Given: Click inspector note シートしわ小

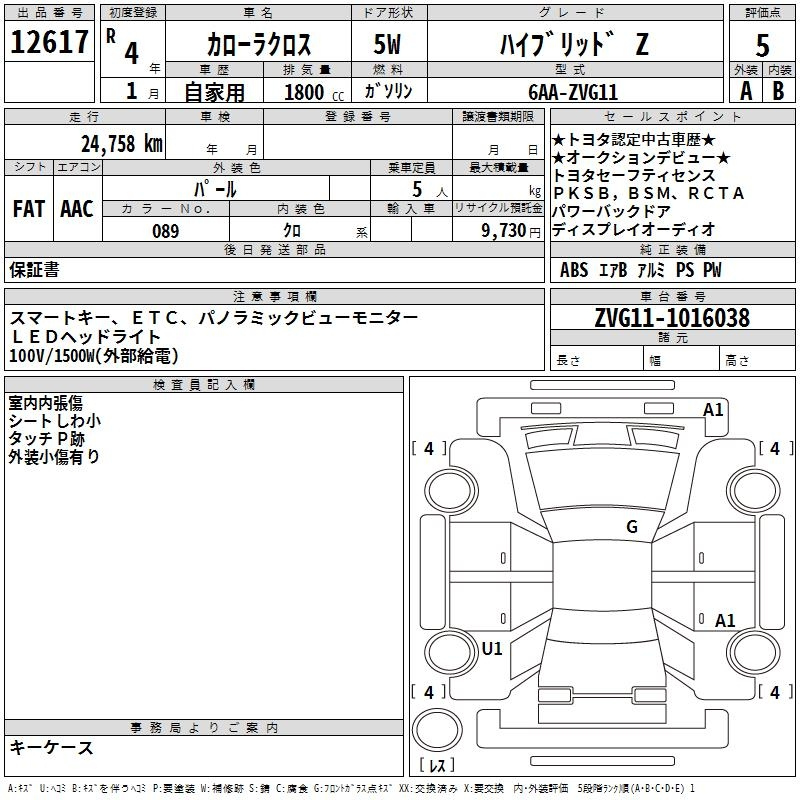Looking at the screenshot, I should [x=55, y=421].
